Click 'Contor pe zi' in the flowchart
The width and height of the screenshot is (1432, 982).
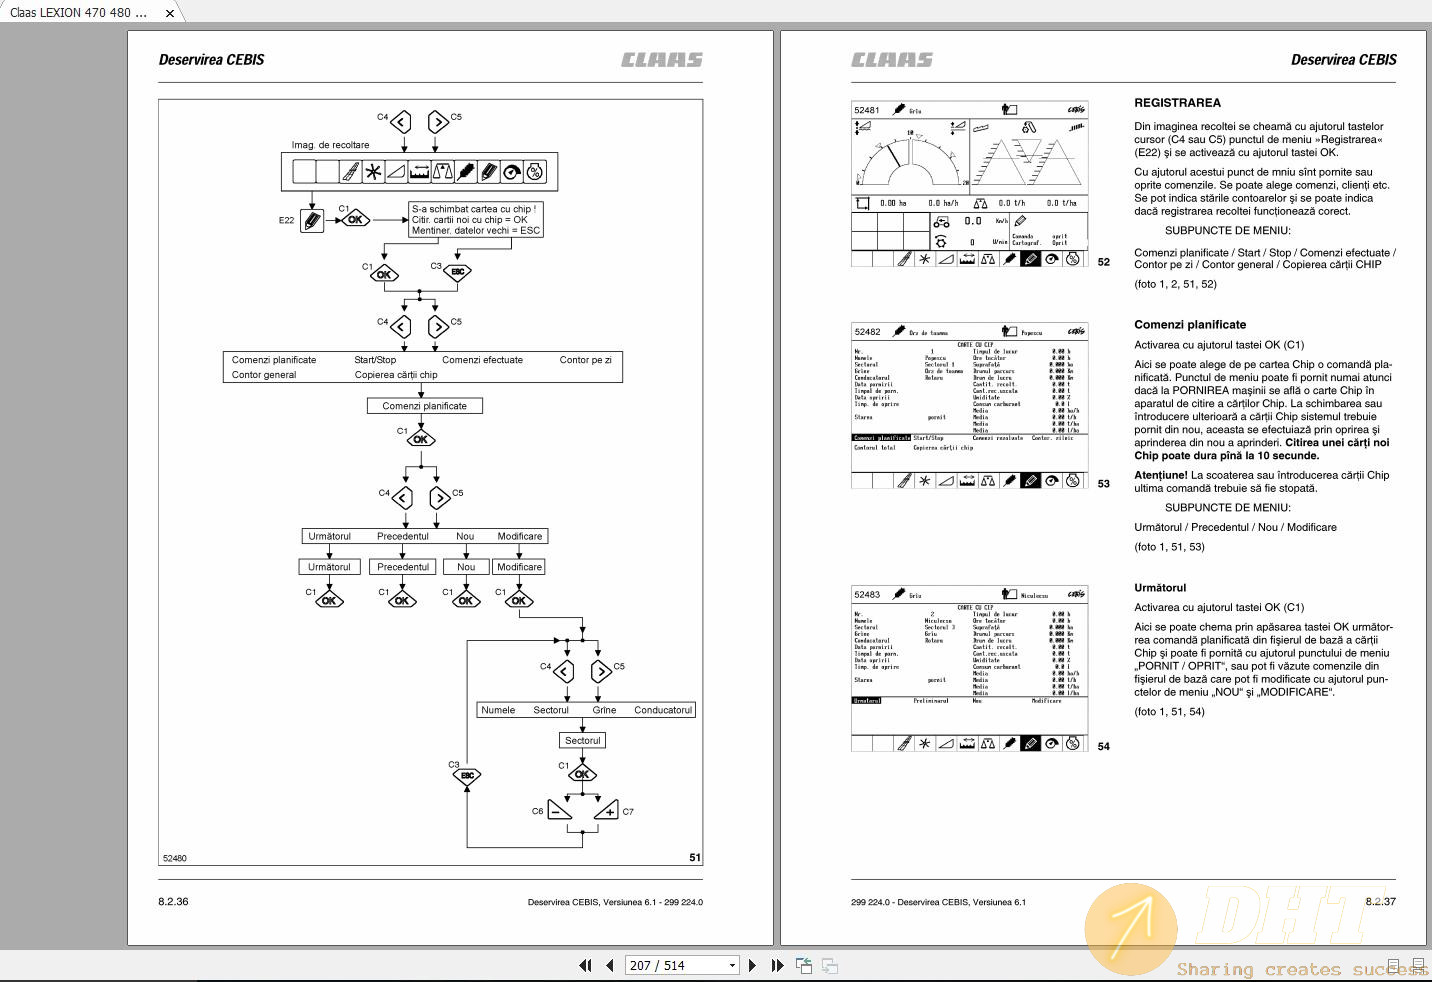pos(585,360)
